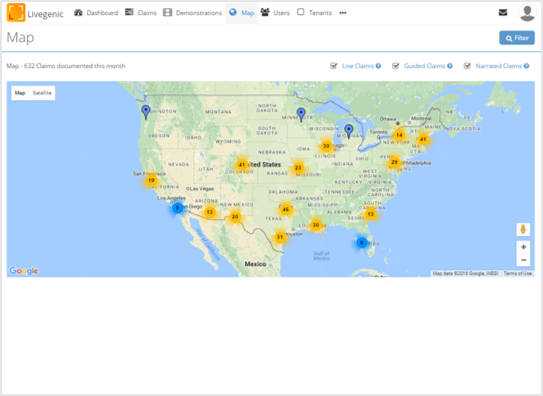Go to the Claims menu item
The image size is (543, 396).
(141, 13)
